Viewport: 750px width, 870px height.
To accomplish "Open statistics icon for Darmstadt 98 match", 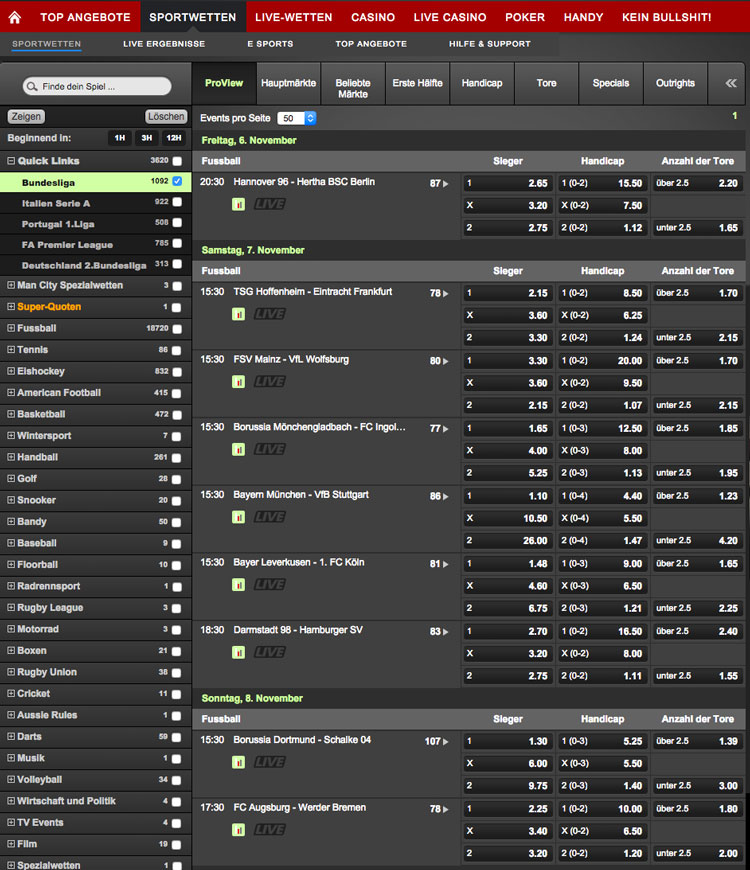I will click(239, 653).
